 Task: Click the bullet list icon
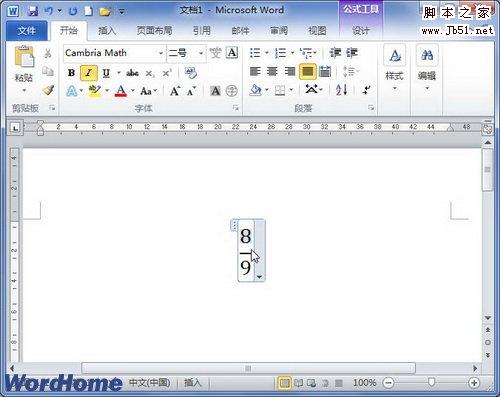(255, 53)
